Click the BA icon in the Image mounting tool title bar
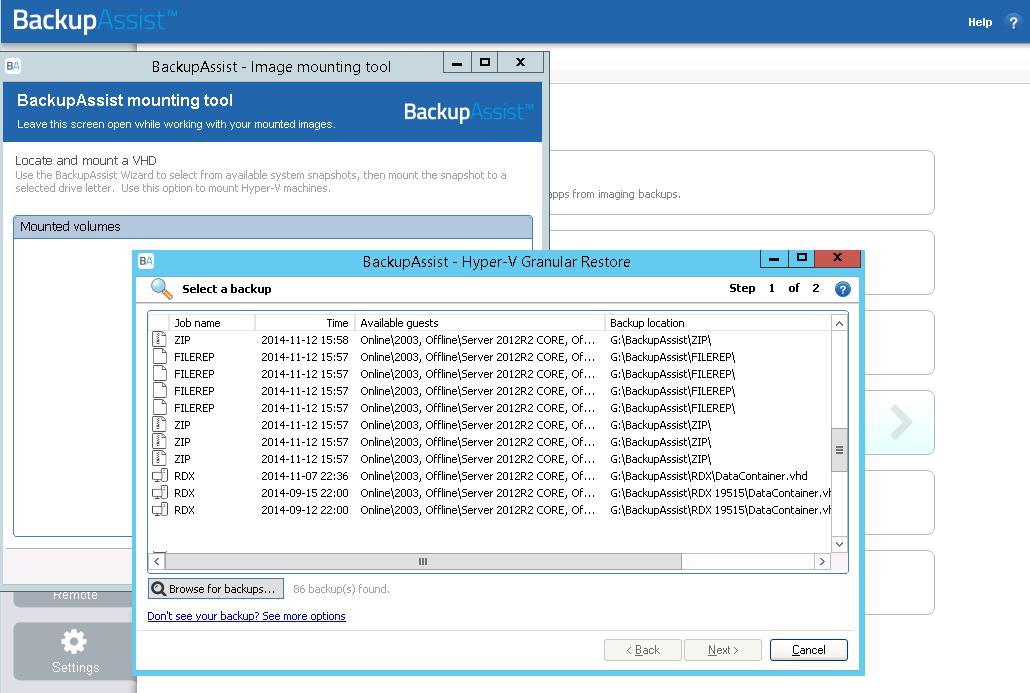1030x693 pixels. pos(12,66)
